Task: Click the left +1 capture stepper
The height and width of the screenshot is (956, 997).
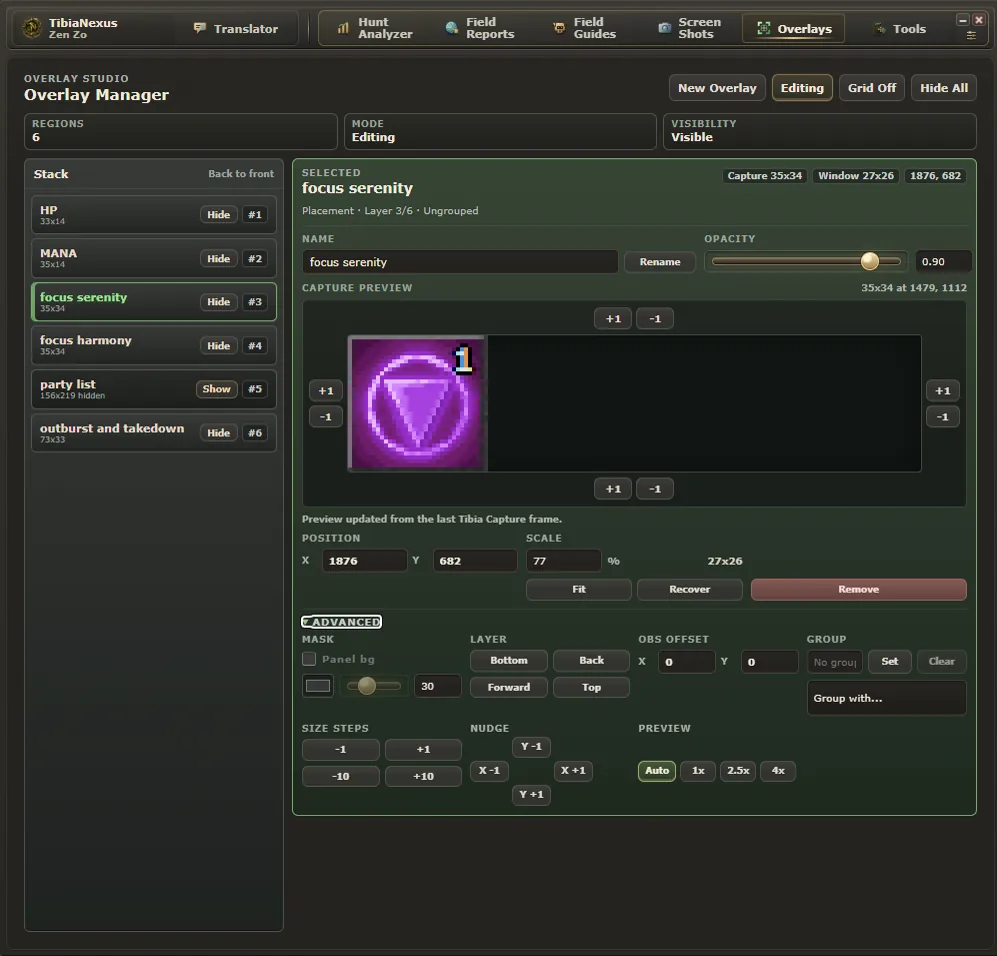Action: (x=326, y=391)
